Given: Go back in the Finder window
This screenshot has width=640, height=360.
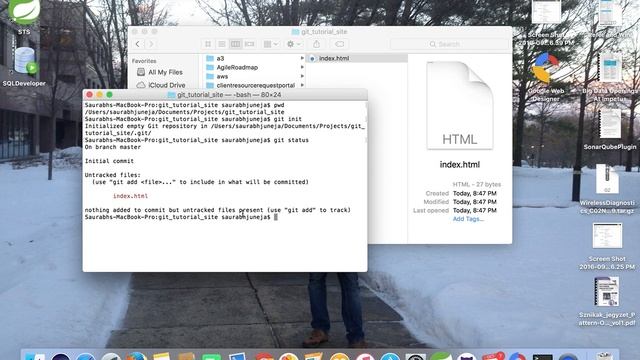Looking at the screenshot, I should [x=138, y=44].
